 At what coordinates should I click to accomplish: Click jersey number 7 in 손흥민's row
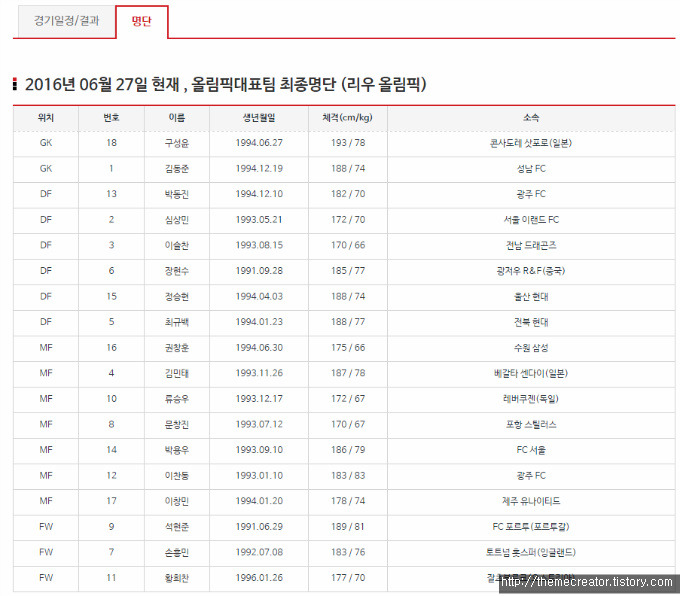click(x=111, y=553)
